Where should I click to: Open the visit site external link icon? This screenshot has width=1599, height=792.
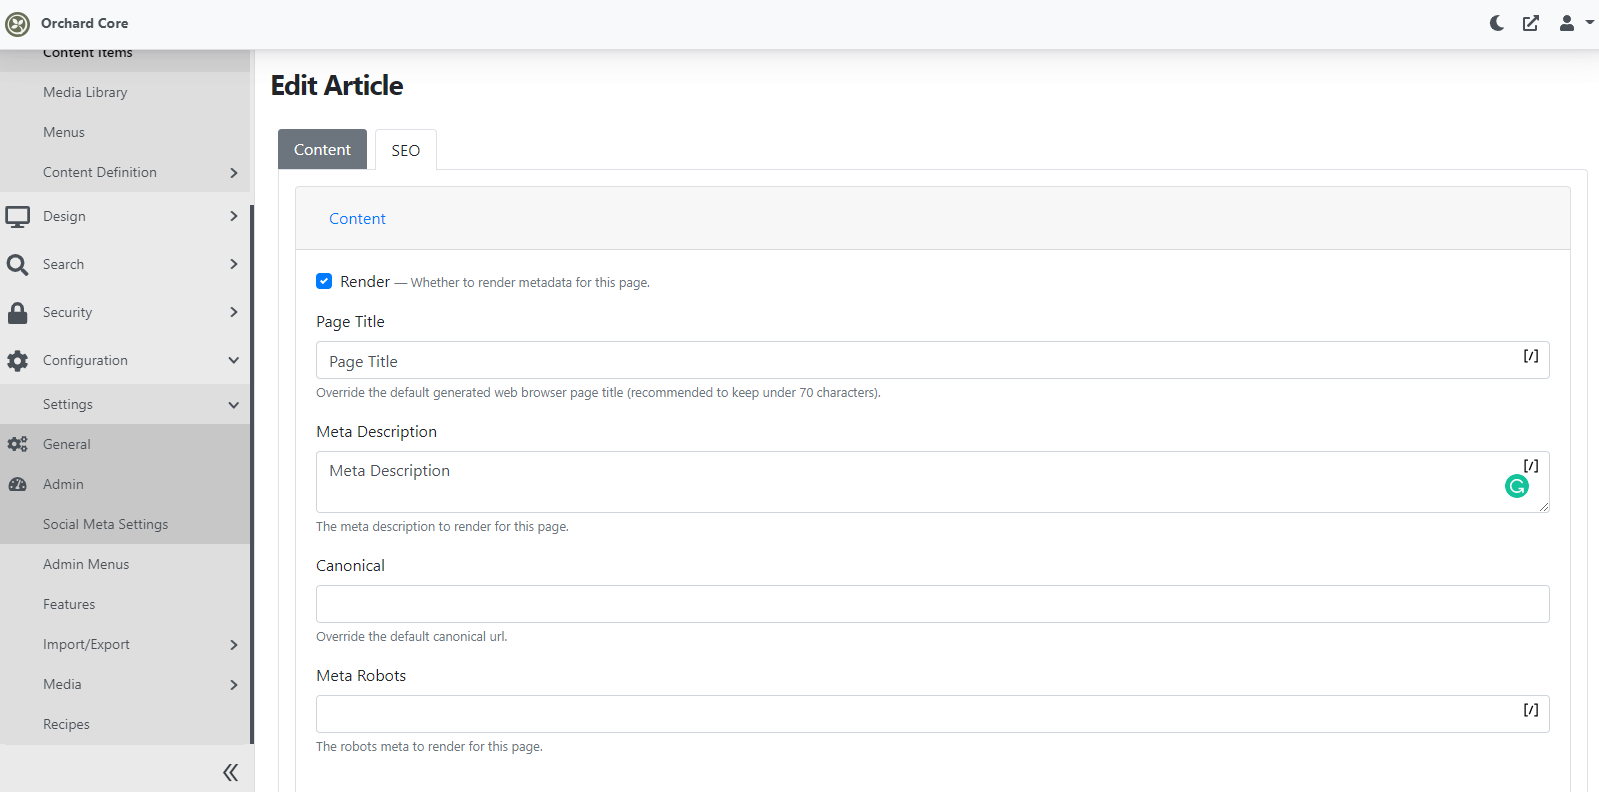1531,23
